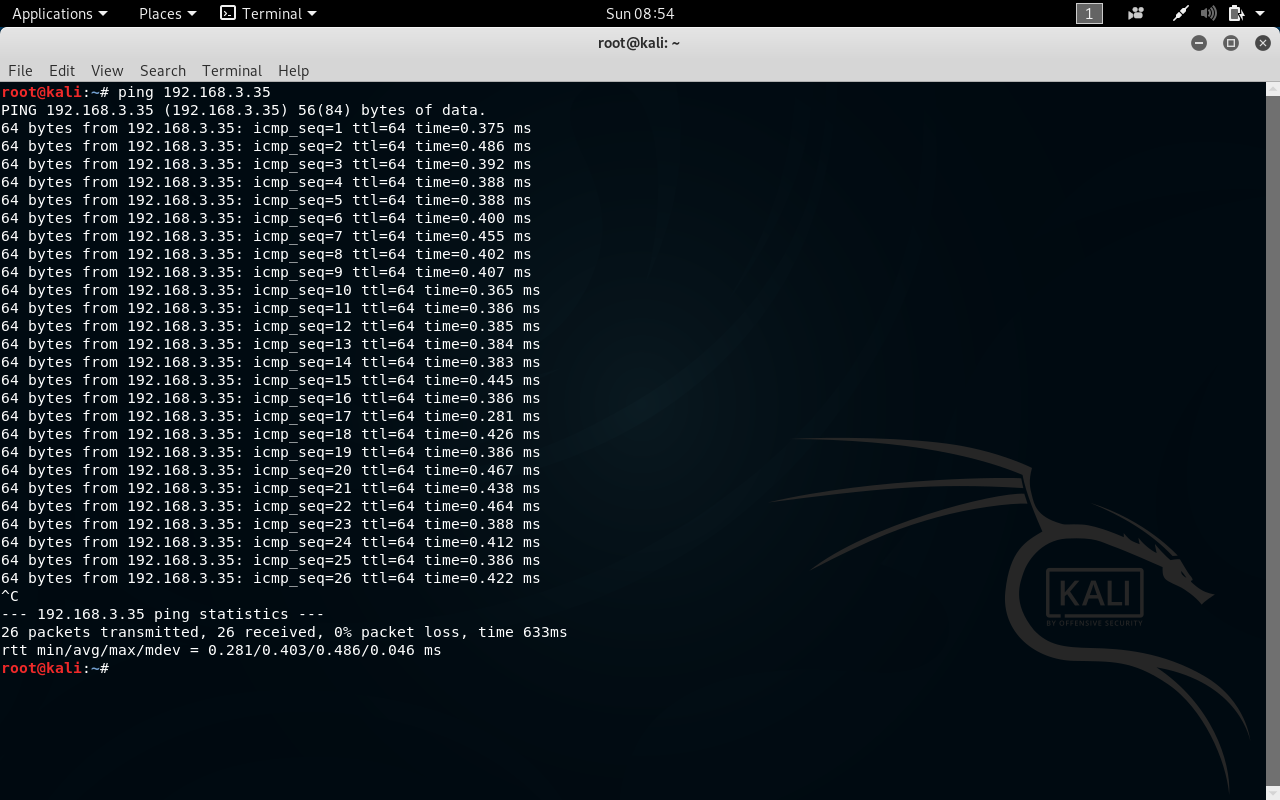
Task: Click the screen recorder camera icon
Action: (x=1135, y=13)
